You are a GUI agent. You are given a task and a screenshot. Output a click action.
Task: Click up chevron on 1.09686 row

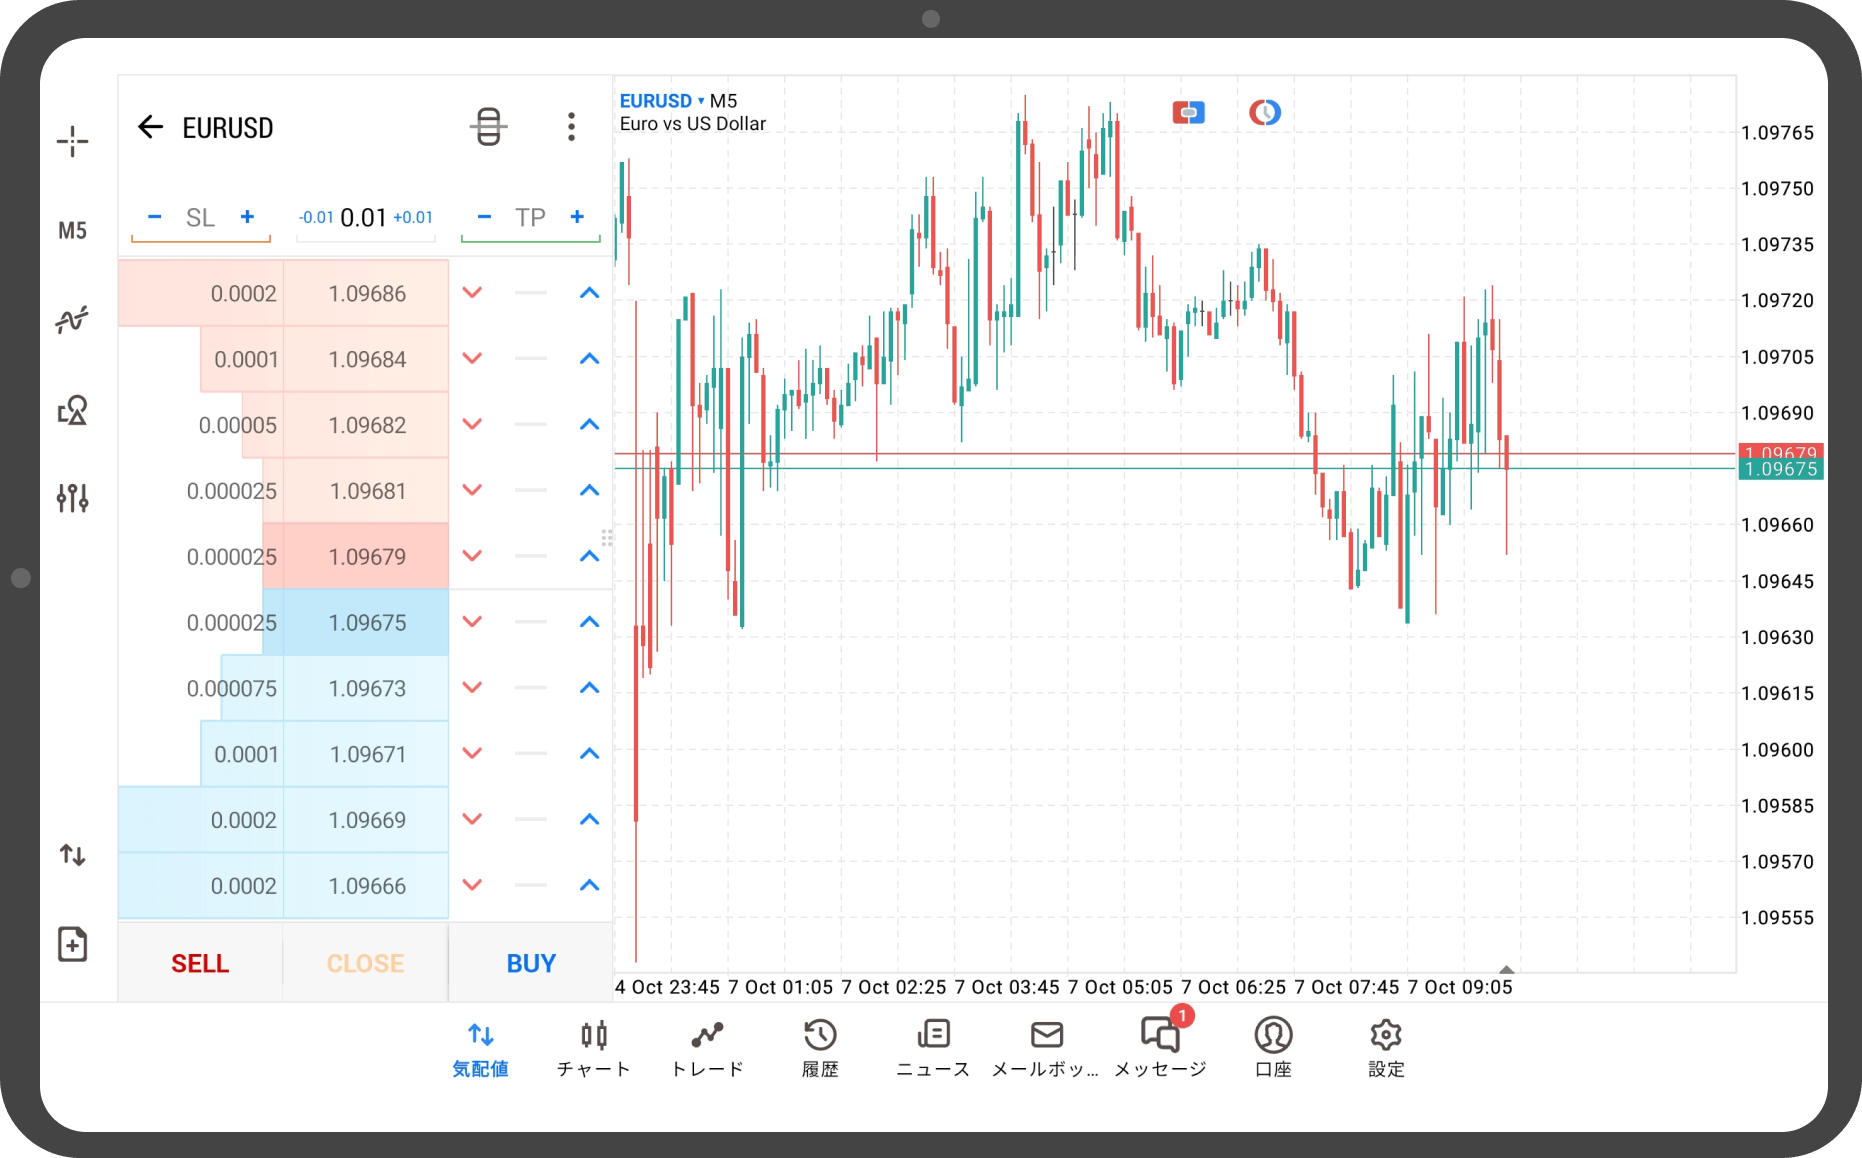click(589, 293)
